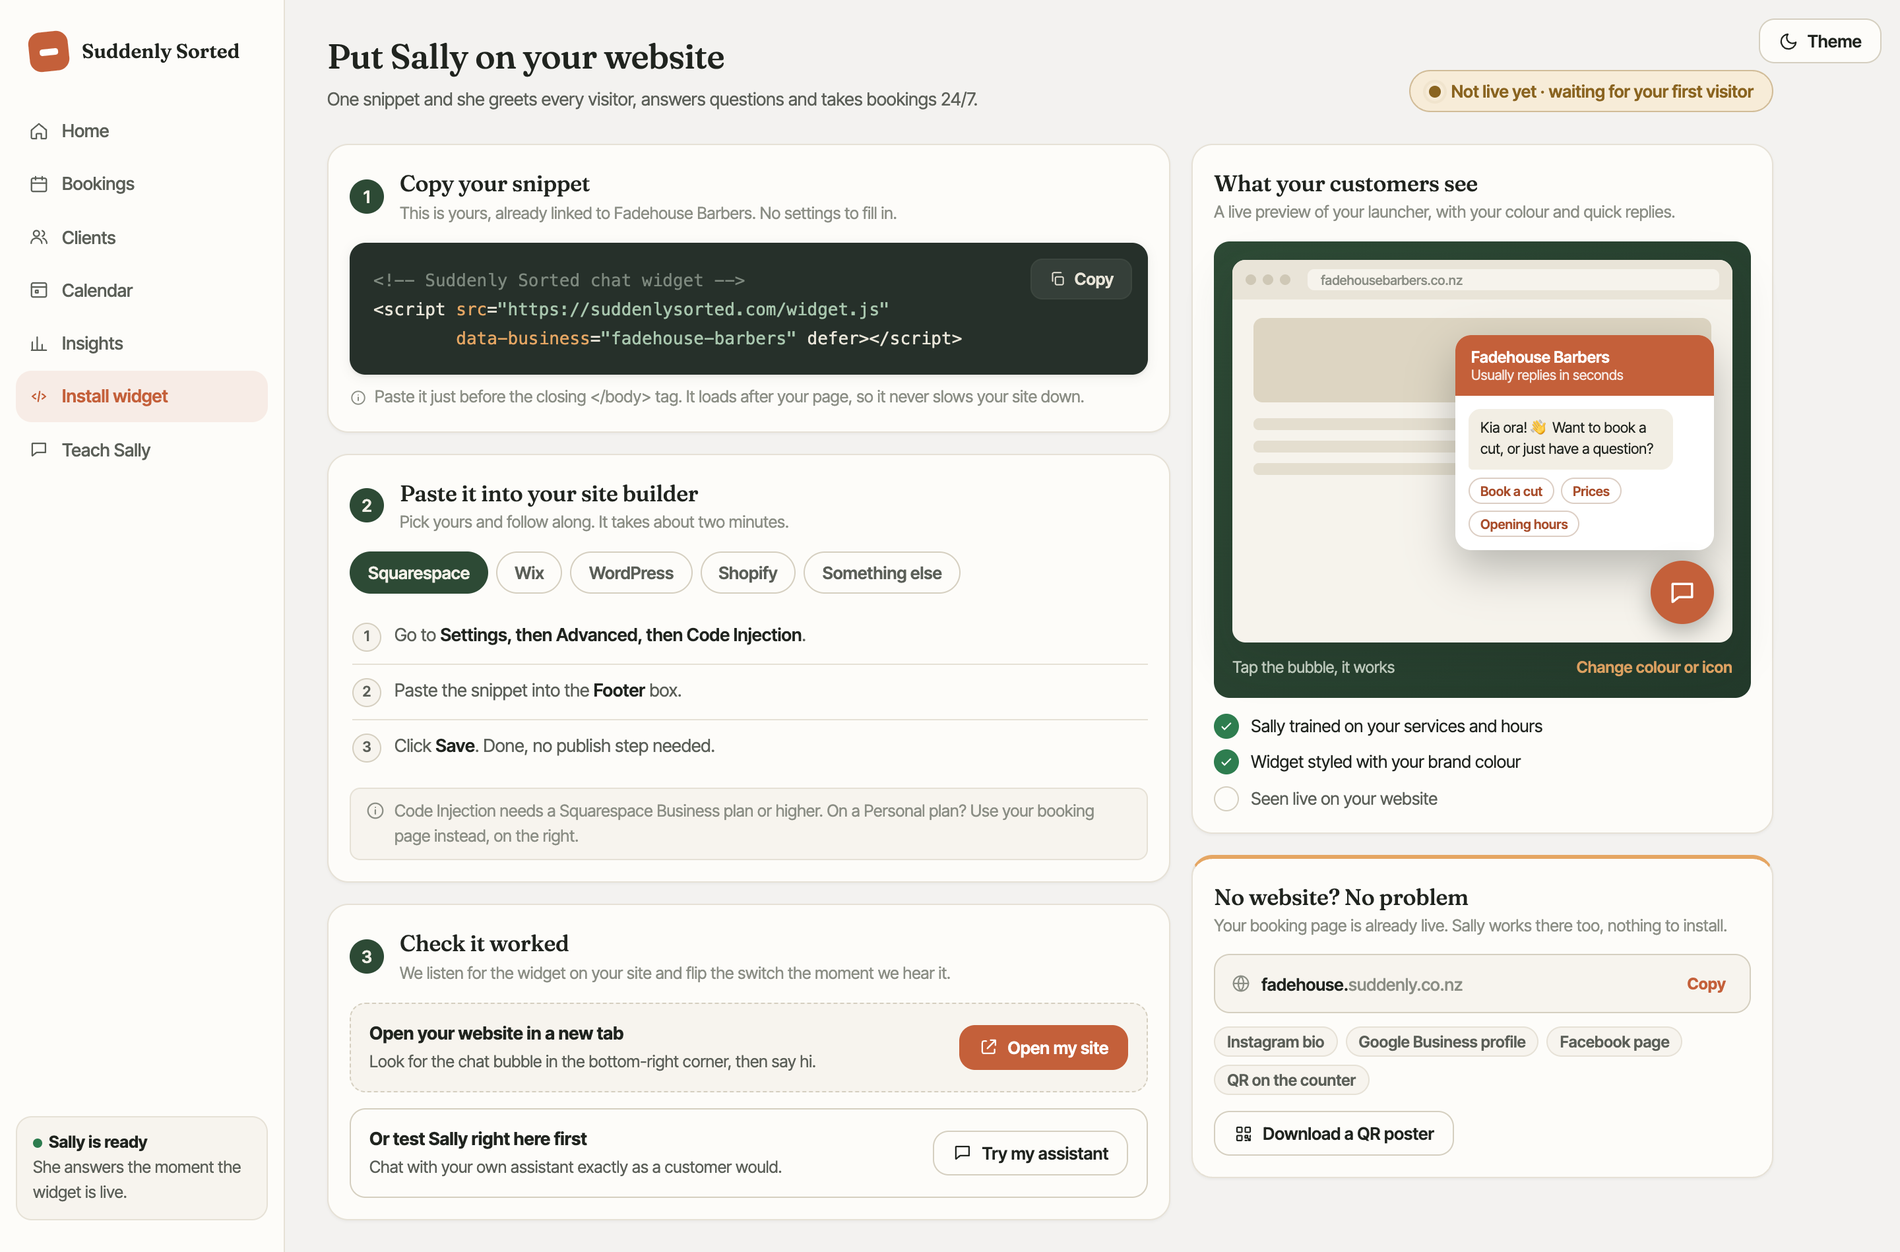Click the Paste the snippet into the Footer step
This screenshot has width=1900, height=1252.
tap(537, 691)
